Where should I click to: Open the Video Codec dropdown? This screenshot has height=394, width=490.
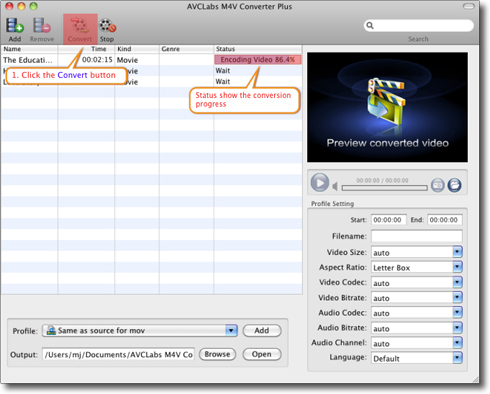[x=457, y=282]
